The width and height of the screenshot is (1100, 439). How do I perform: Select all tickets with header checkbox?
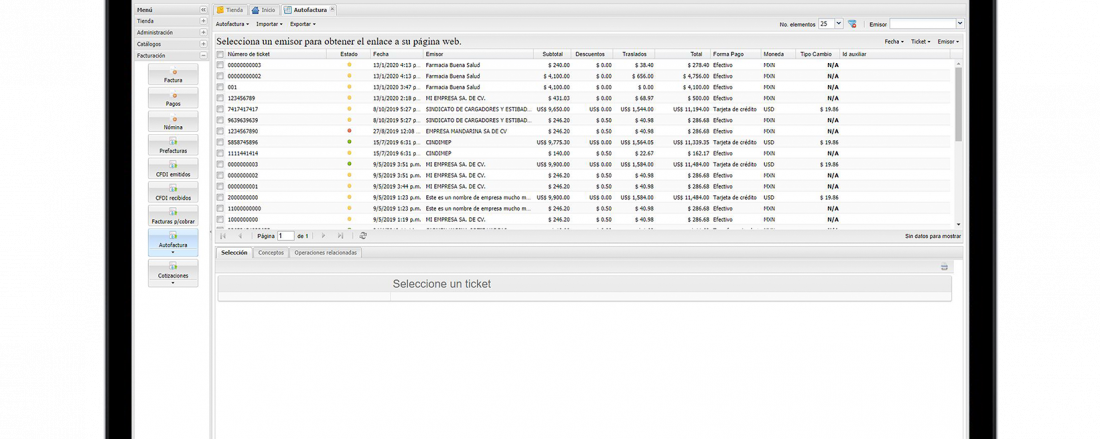pyautogui.click(x=220, y=54)
